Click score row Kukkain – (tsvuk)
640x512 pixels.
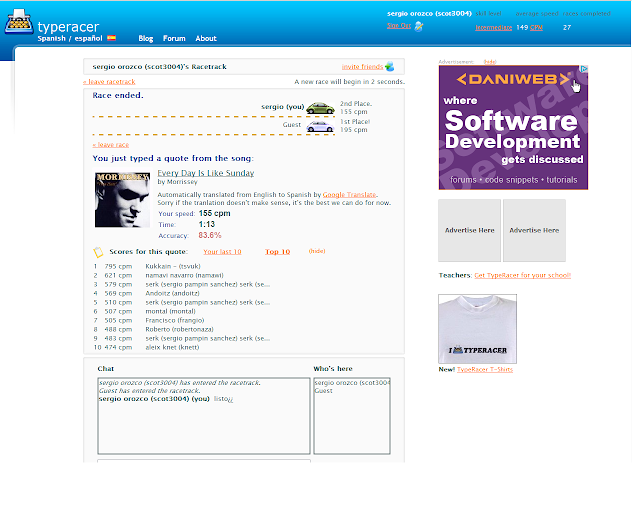(x=147, y=266)
